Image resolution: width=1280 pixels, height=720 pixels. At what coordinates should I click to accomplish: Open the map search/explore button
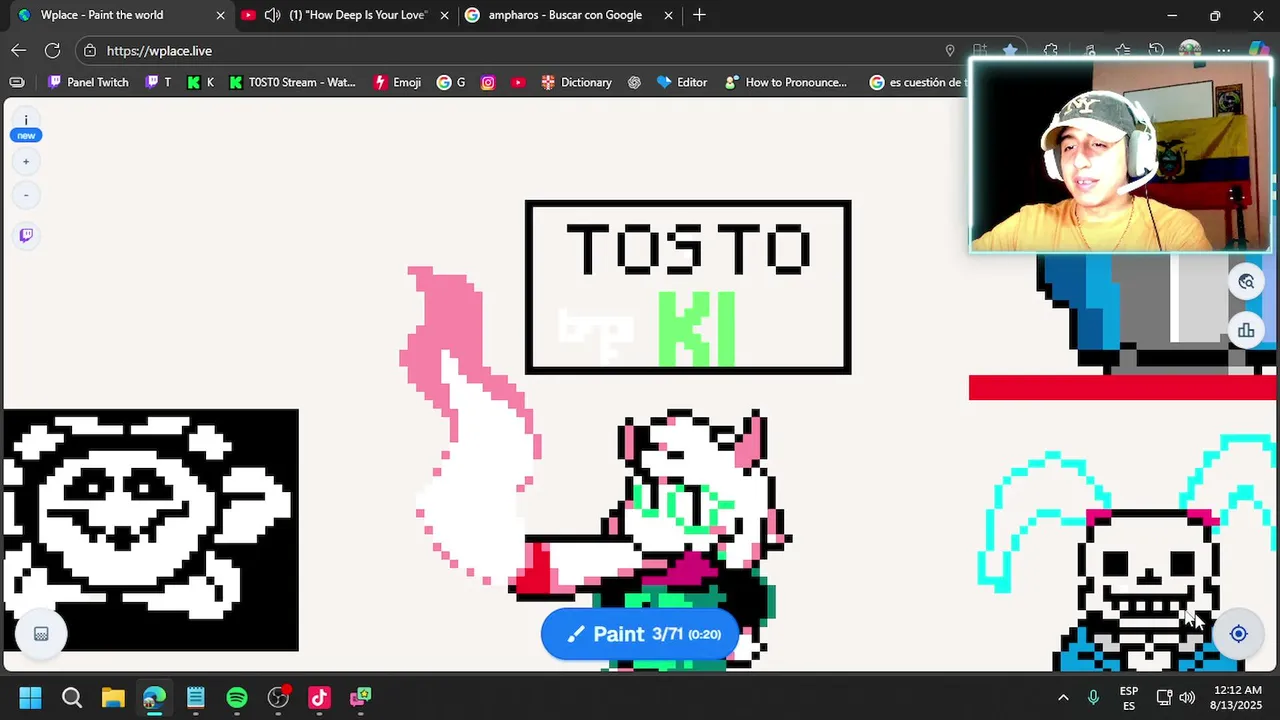tap(1246, 282)
